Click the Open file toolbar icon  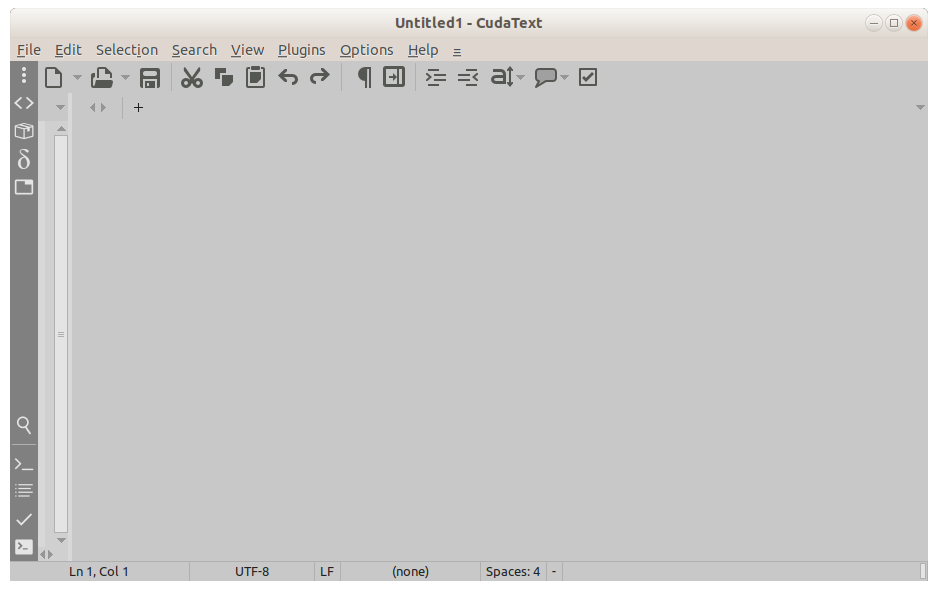click(x=102, y=77)
